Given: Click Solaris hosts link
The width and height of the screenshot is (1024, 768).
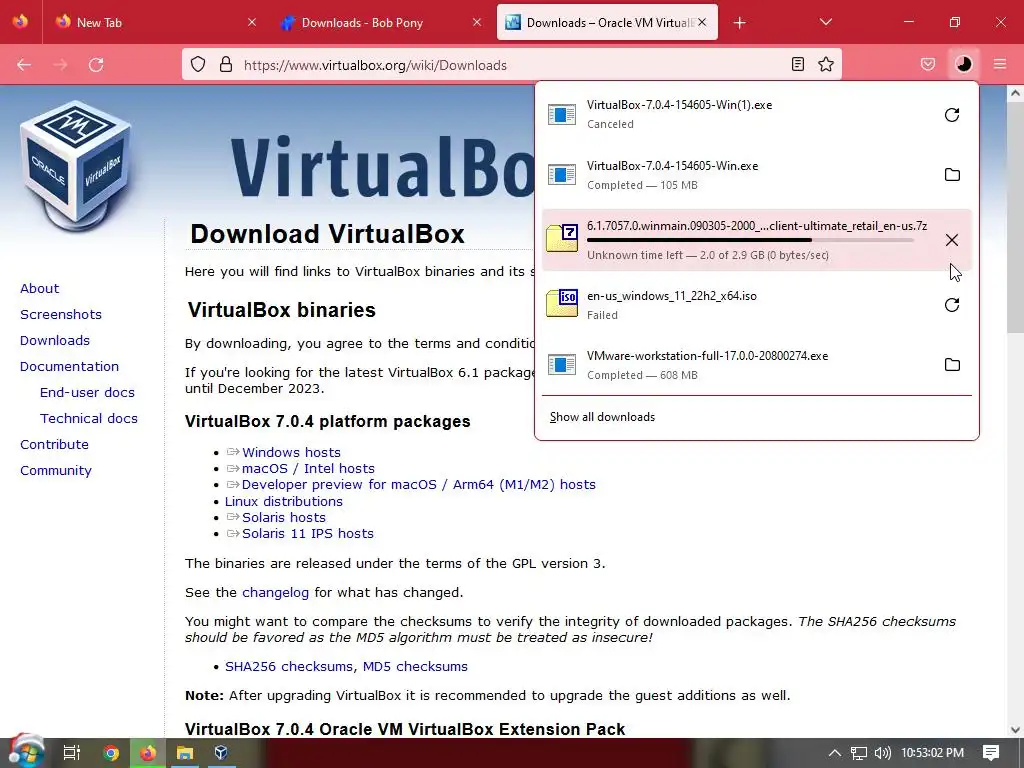Looking at the screenshot, I should tap(284, 517).
